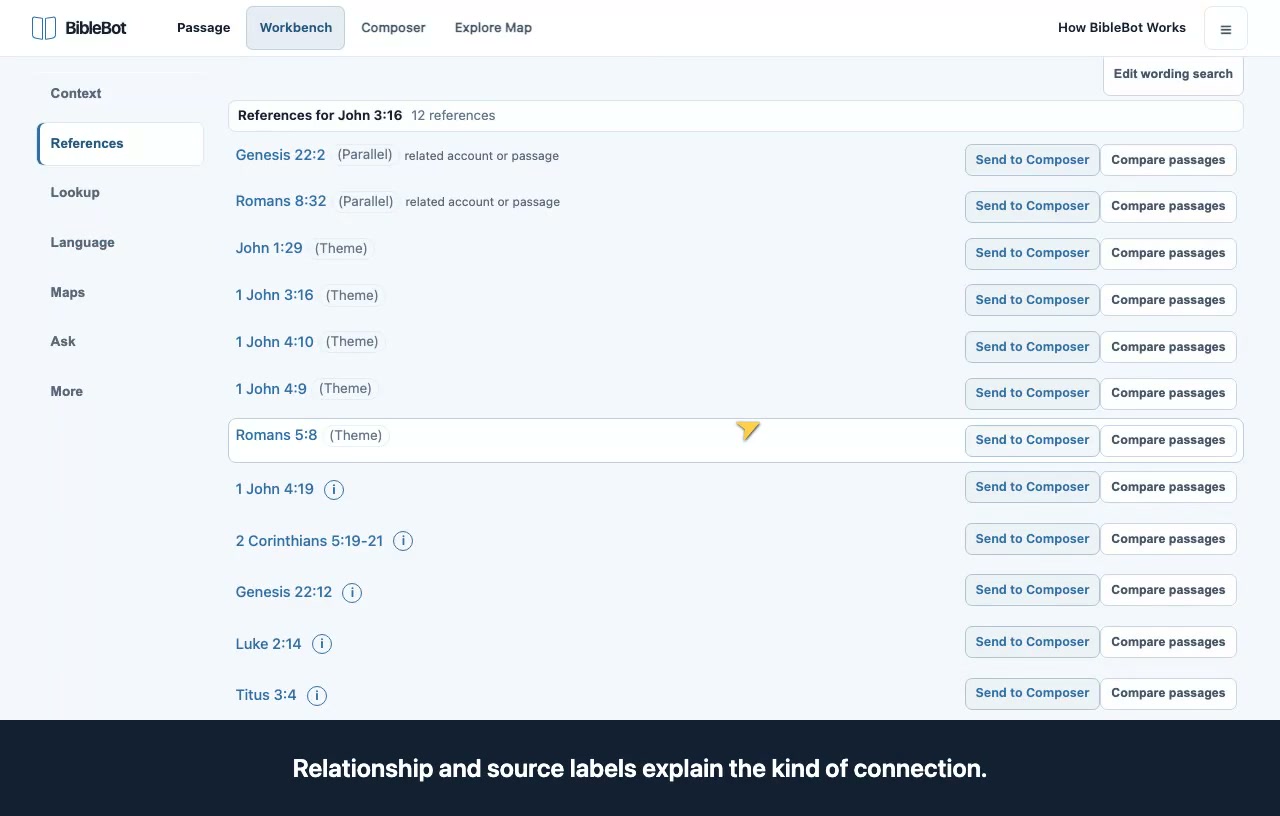The width and height of the screenshot is (1280, 816).
Task: Send Genesis 22:12 to Composer
Action: pos(1032,590)
